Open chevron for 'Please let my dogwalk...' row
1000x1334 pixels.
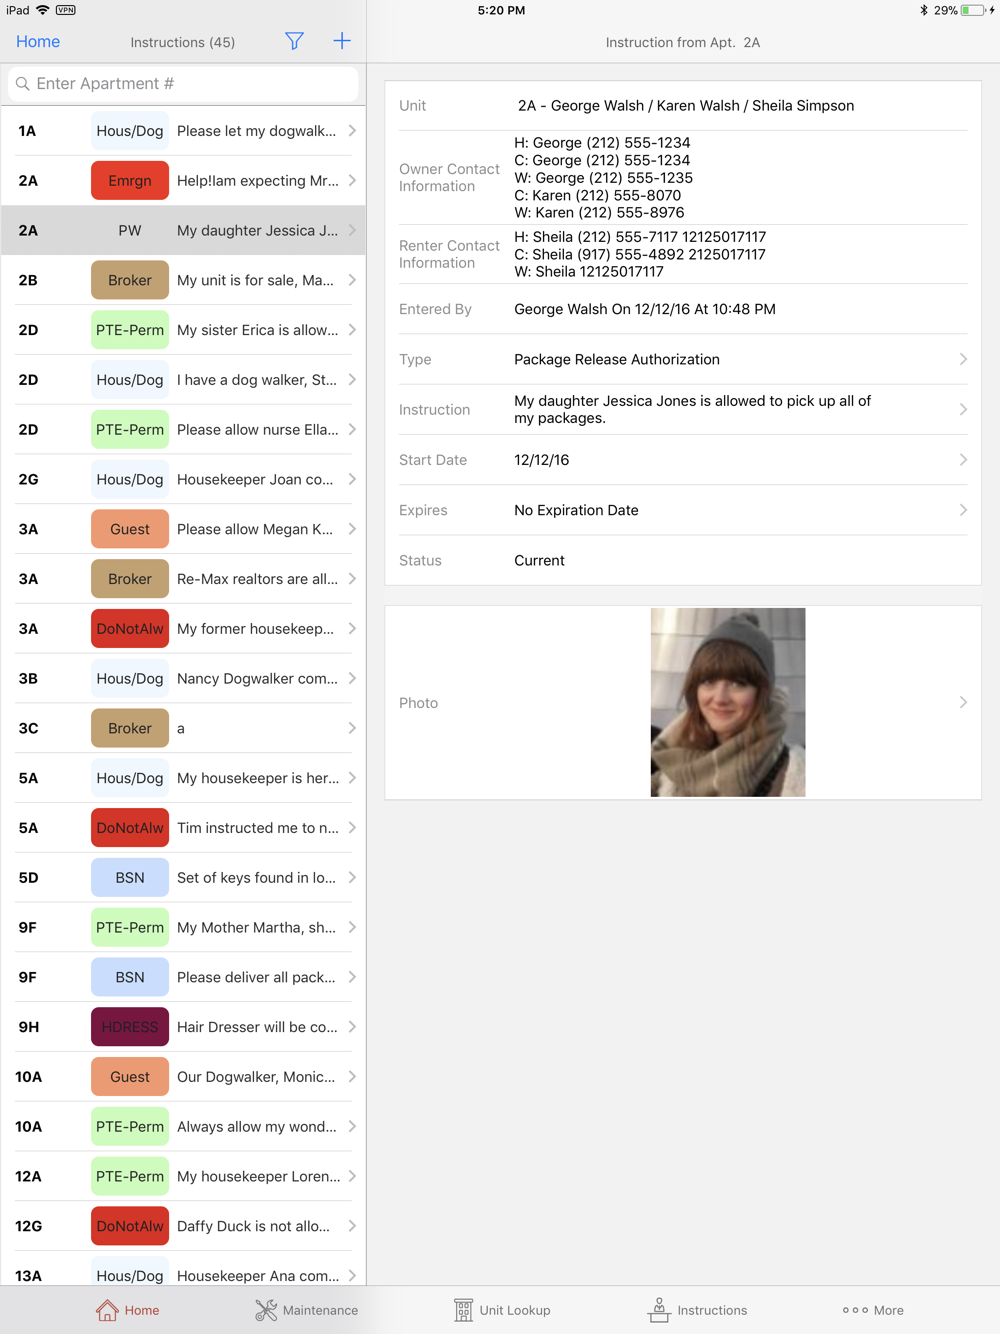click(352, 131)
